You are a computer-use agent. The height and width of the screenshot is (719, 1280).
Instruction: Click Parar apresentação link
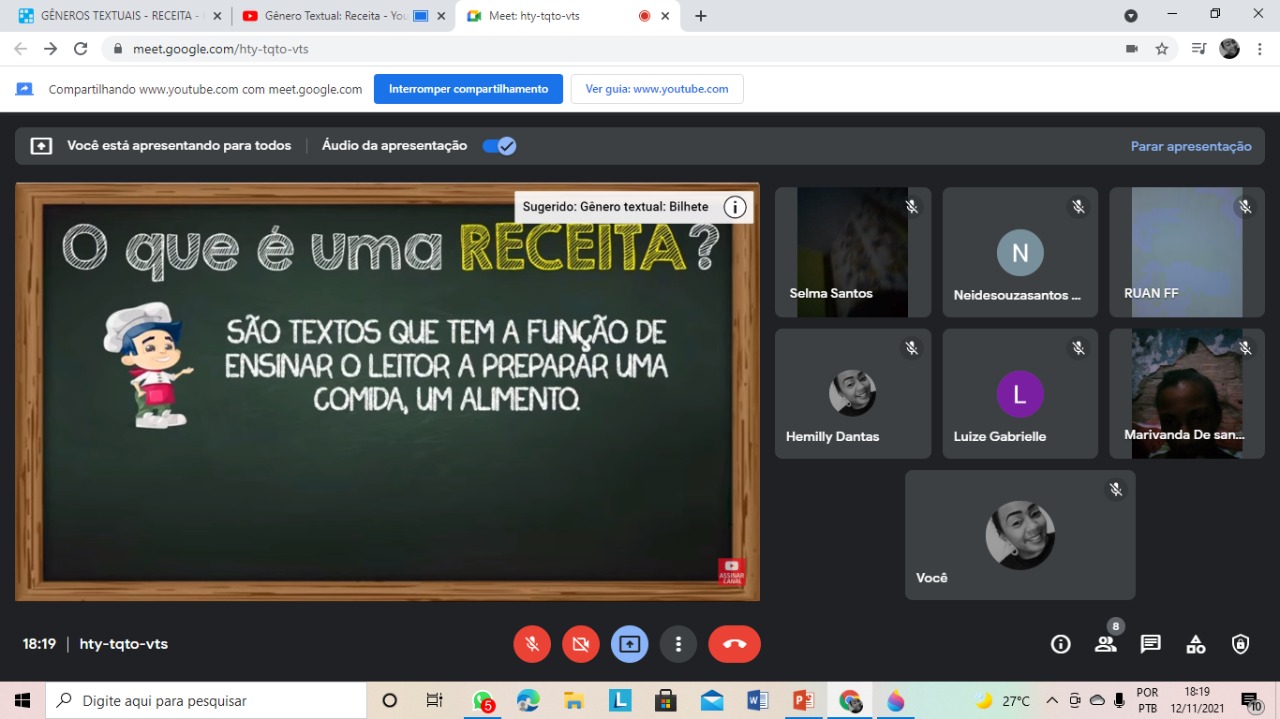[1191, 146]
